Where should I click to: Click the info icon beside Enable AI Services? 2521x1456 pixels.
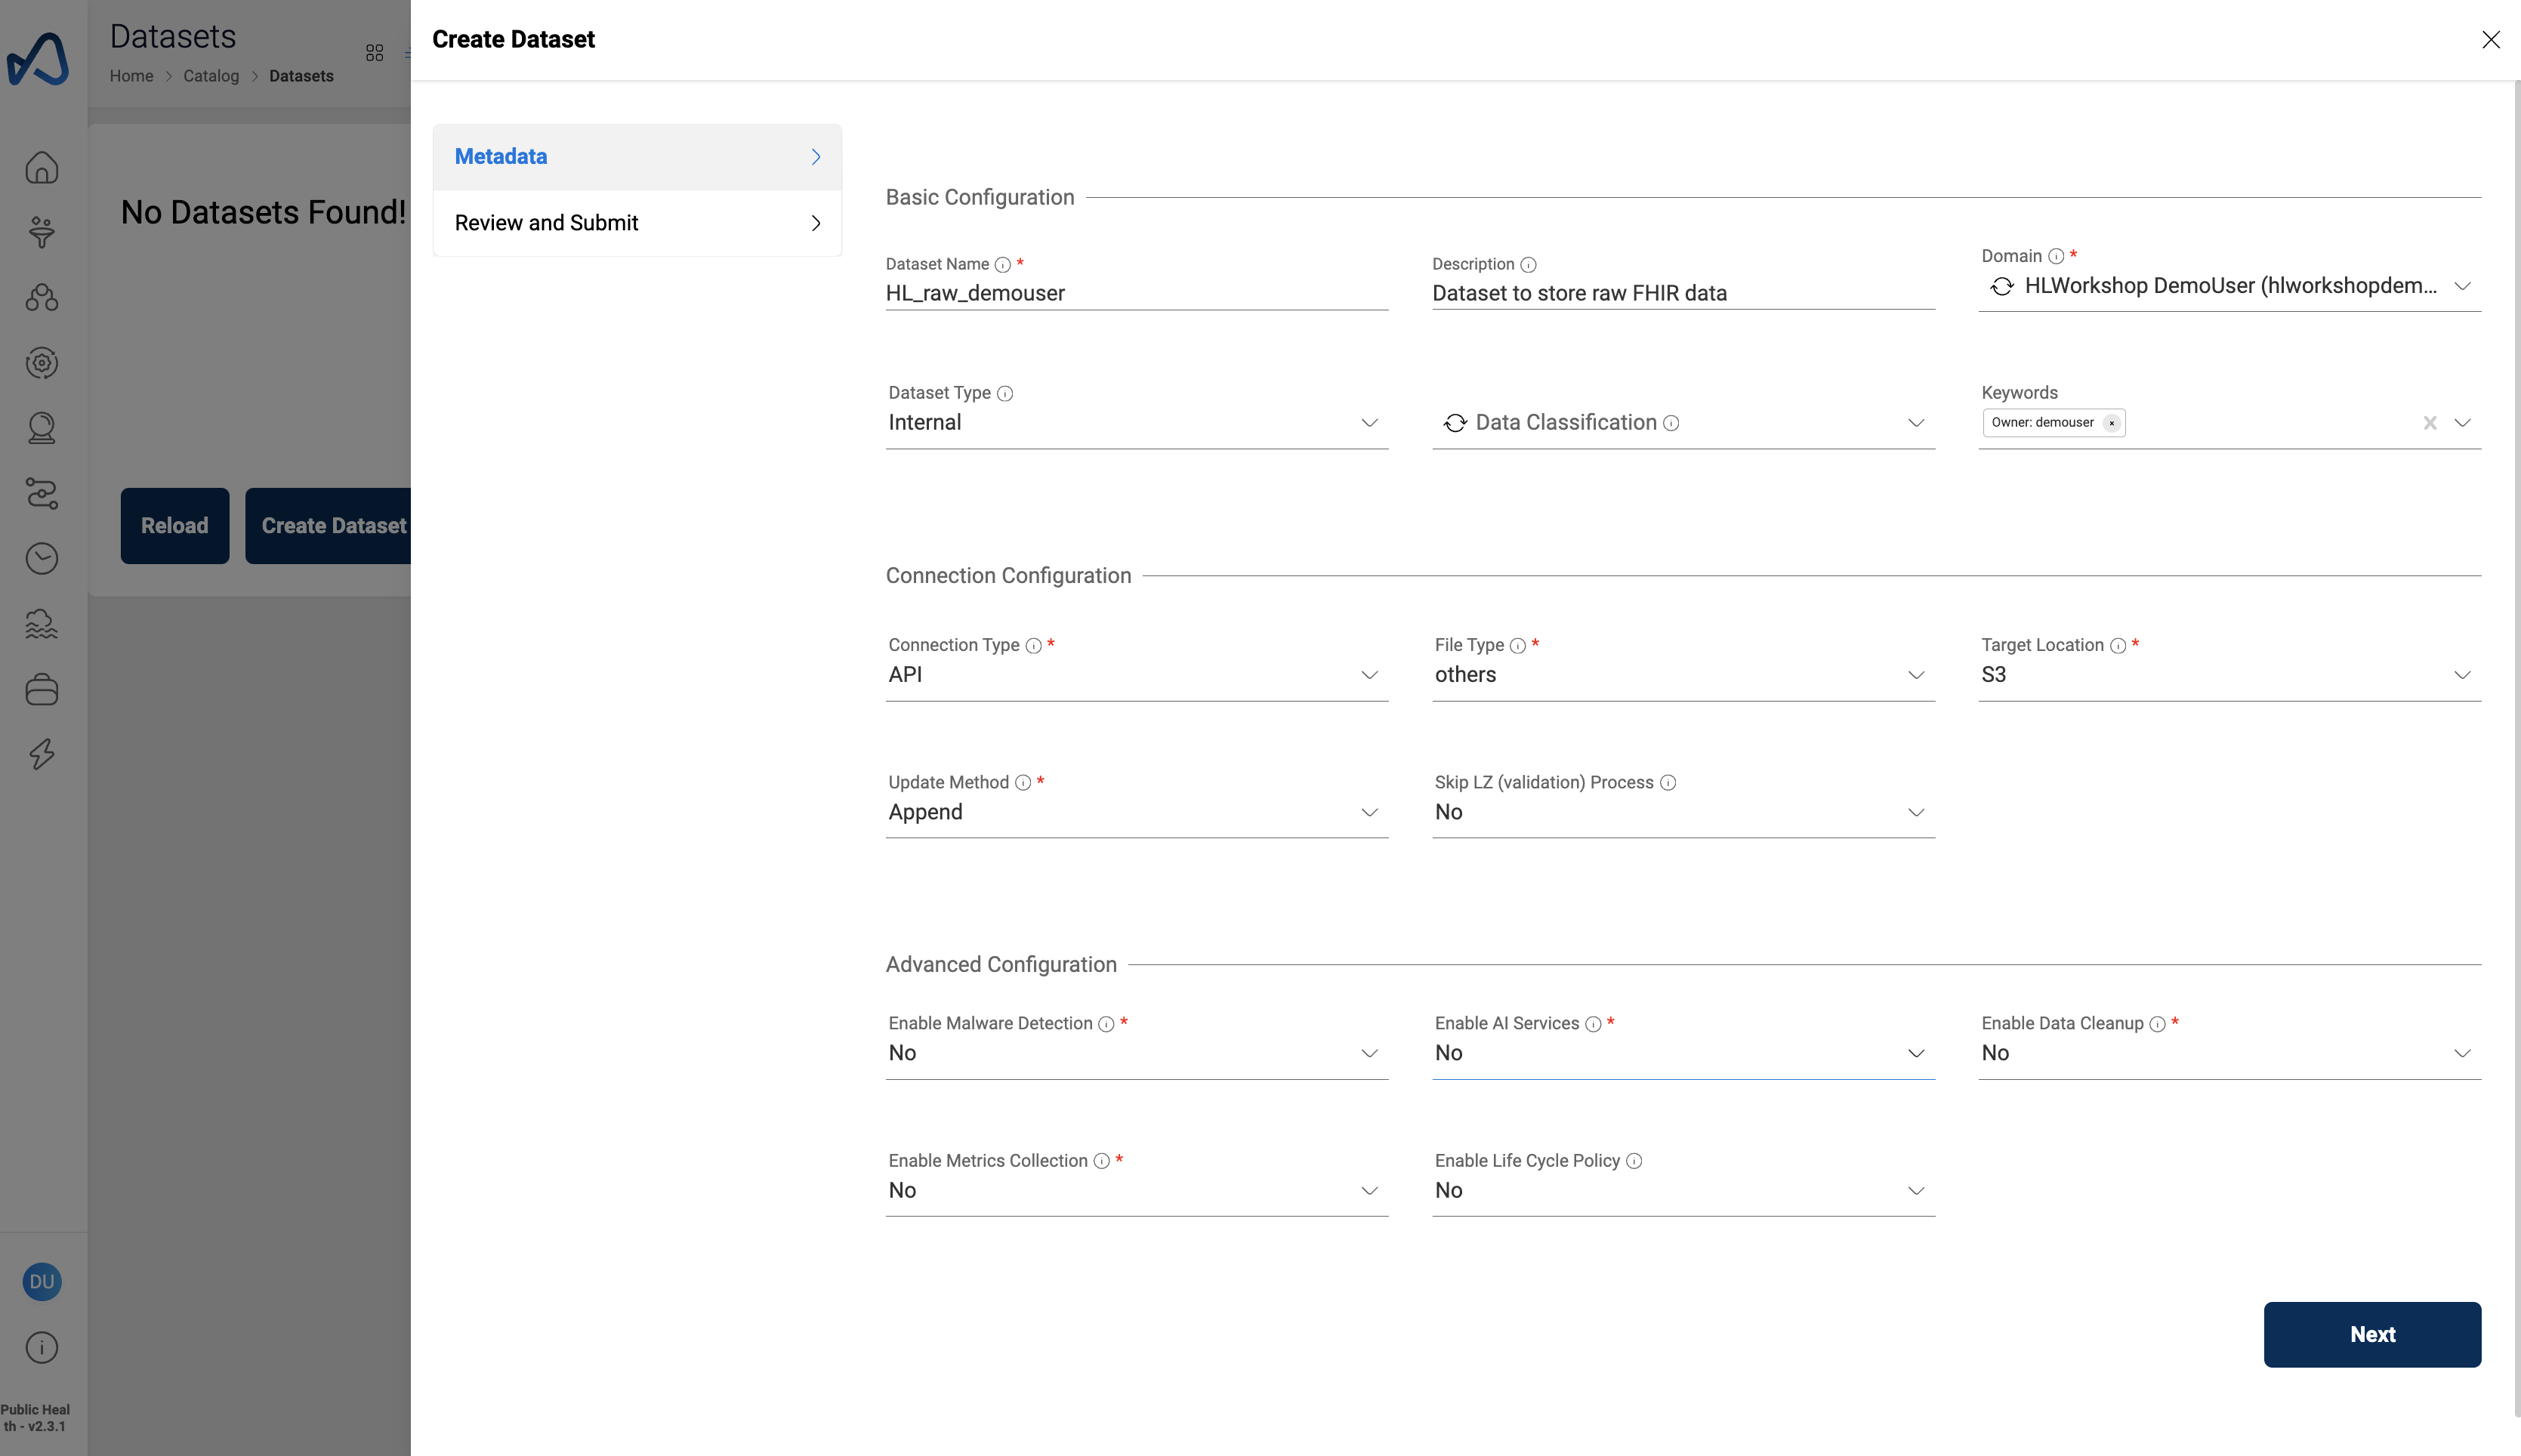pyautogui.click(x=1593, y=1024)
